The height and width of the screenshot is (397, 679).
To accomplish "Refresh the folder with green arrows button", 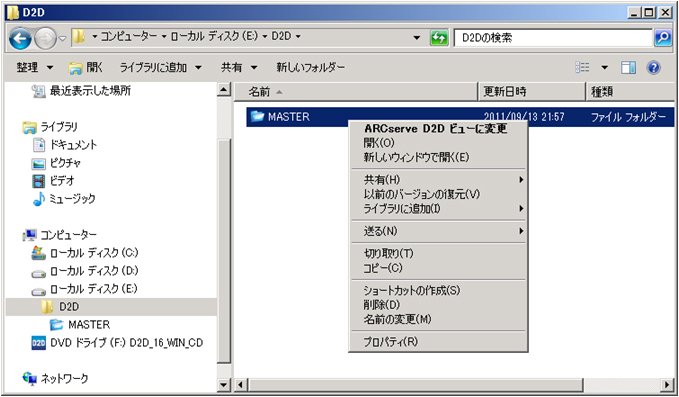I will coord(439,38).
